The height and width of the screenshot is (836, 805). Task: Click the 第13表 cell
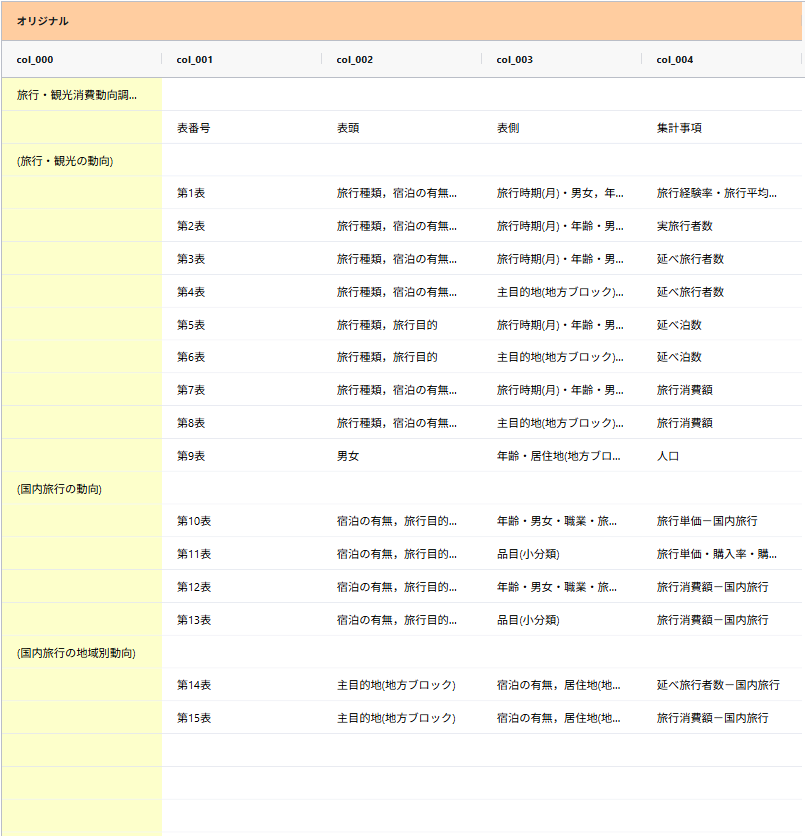[x=194, y=620]
